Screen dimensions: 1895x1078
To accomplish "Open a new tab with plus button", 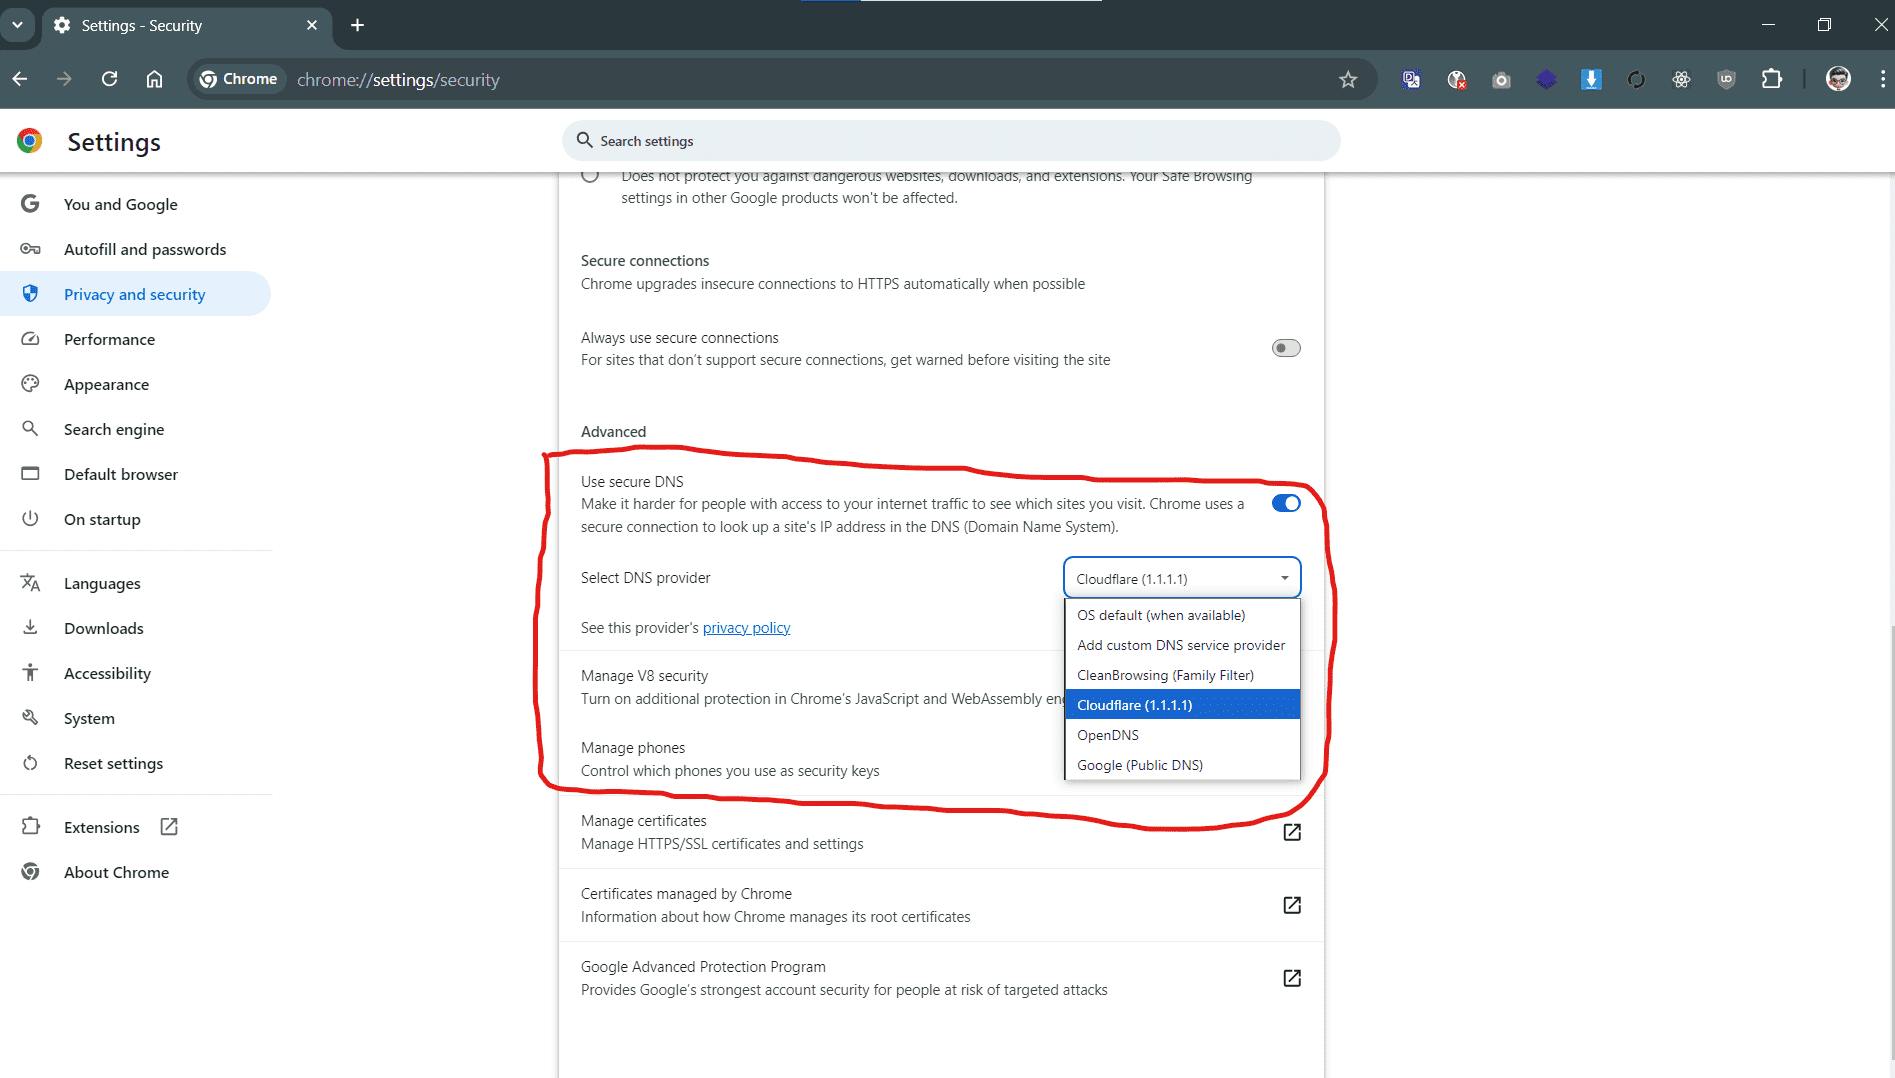I will point(357,25).
